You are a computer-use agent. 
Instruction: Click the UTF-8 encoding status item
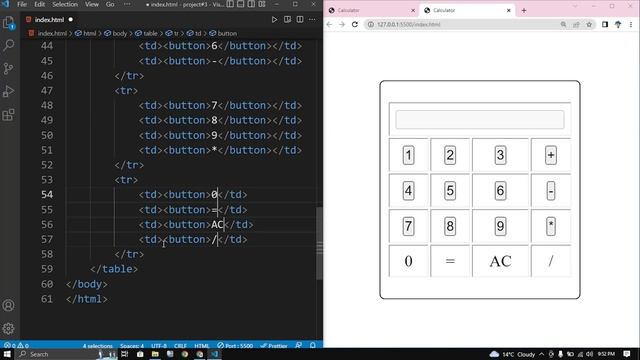tap(159, 346)
